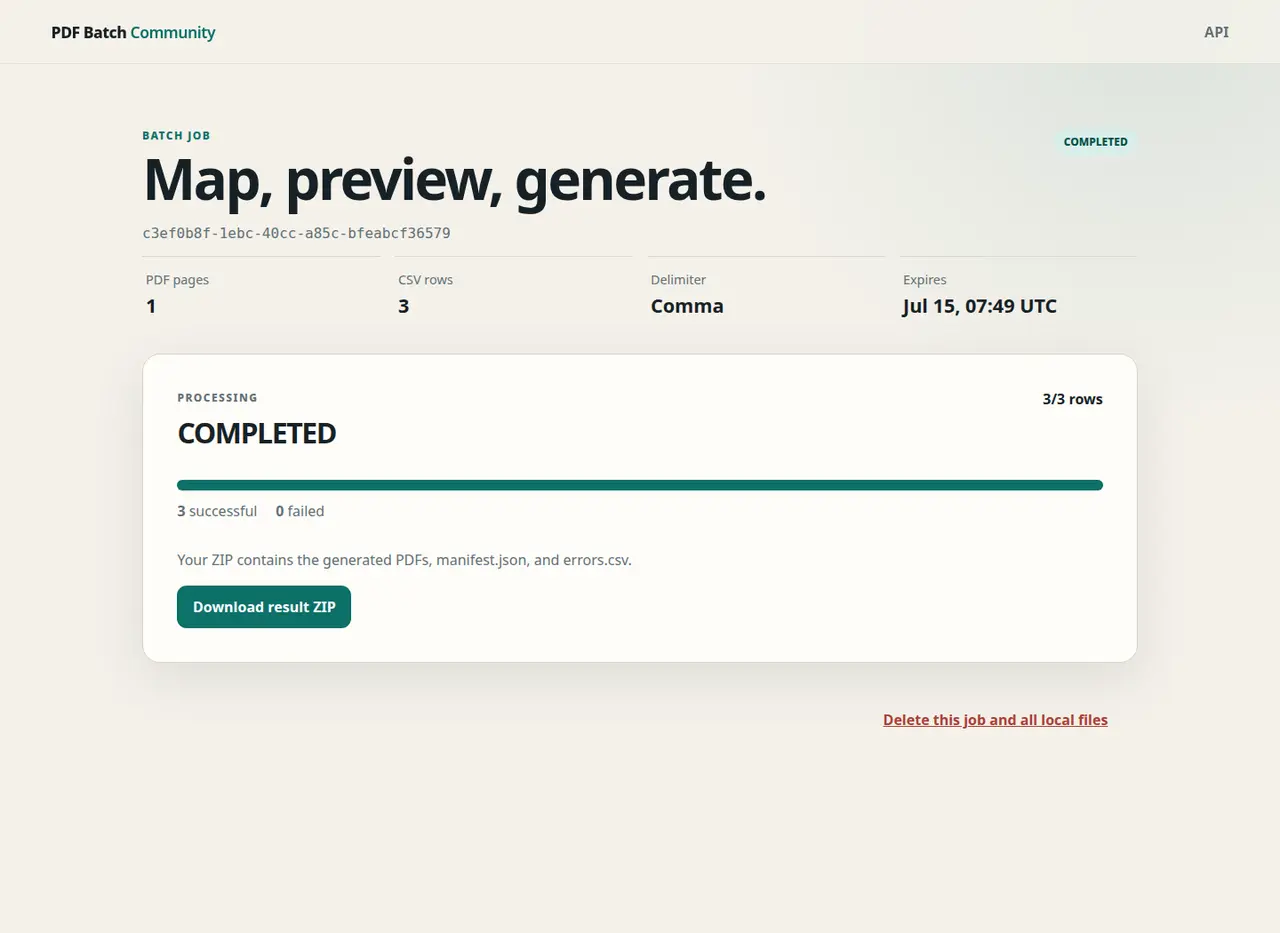Click the "Expires" label
This screenshot has height=933, width=1280.
point(925,280)
